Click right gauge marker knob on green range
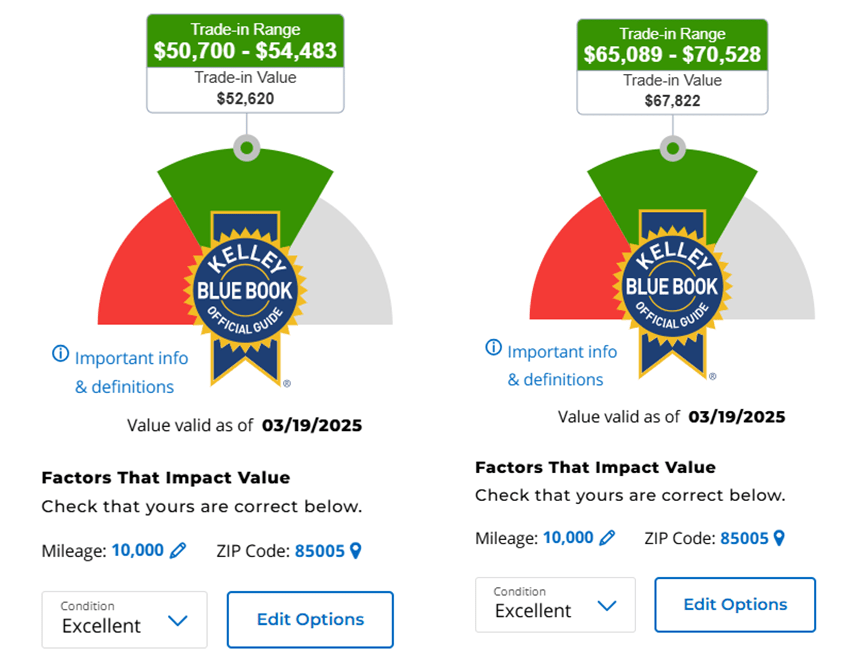This screenshot has height=656, width=844. [x=673, y=148]
